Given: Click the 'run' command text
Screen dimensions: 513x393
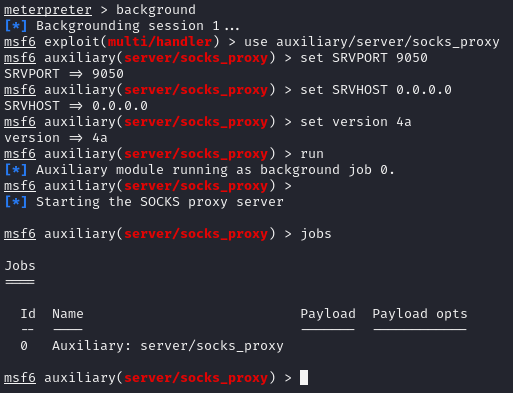Looking at the screenshot, I should coord(312,154).
